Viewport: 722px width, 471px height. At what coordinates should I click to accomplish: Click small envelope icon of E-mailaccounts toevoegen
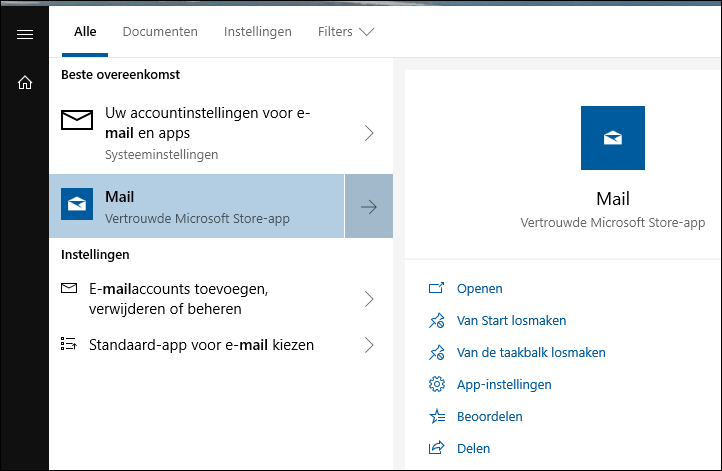69,288
